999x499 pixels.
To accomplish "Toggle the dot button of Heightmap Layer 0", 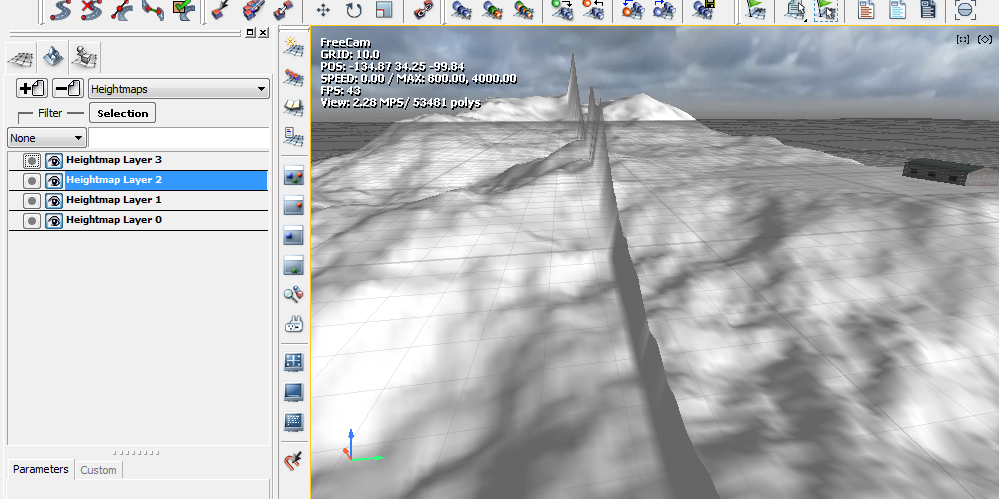I will 31,221.
